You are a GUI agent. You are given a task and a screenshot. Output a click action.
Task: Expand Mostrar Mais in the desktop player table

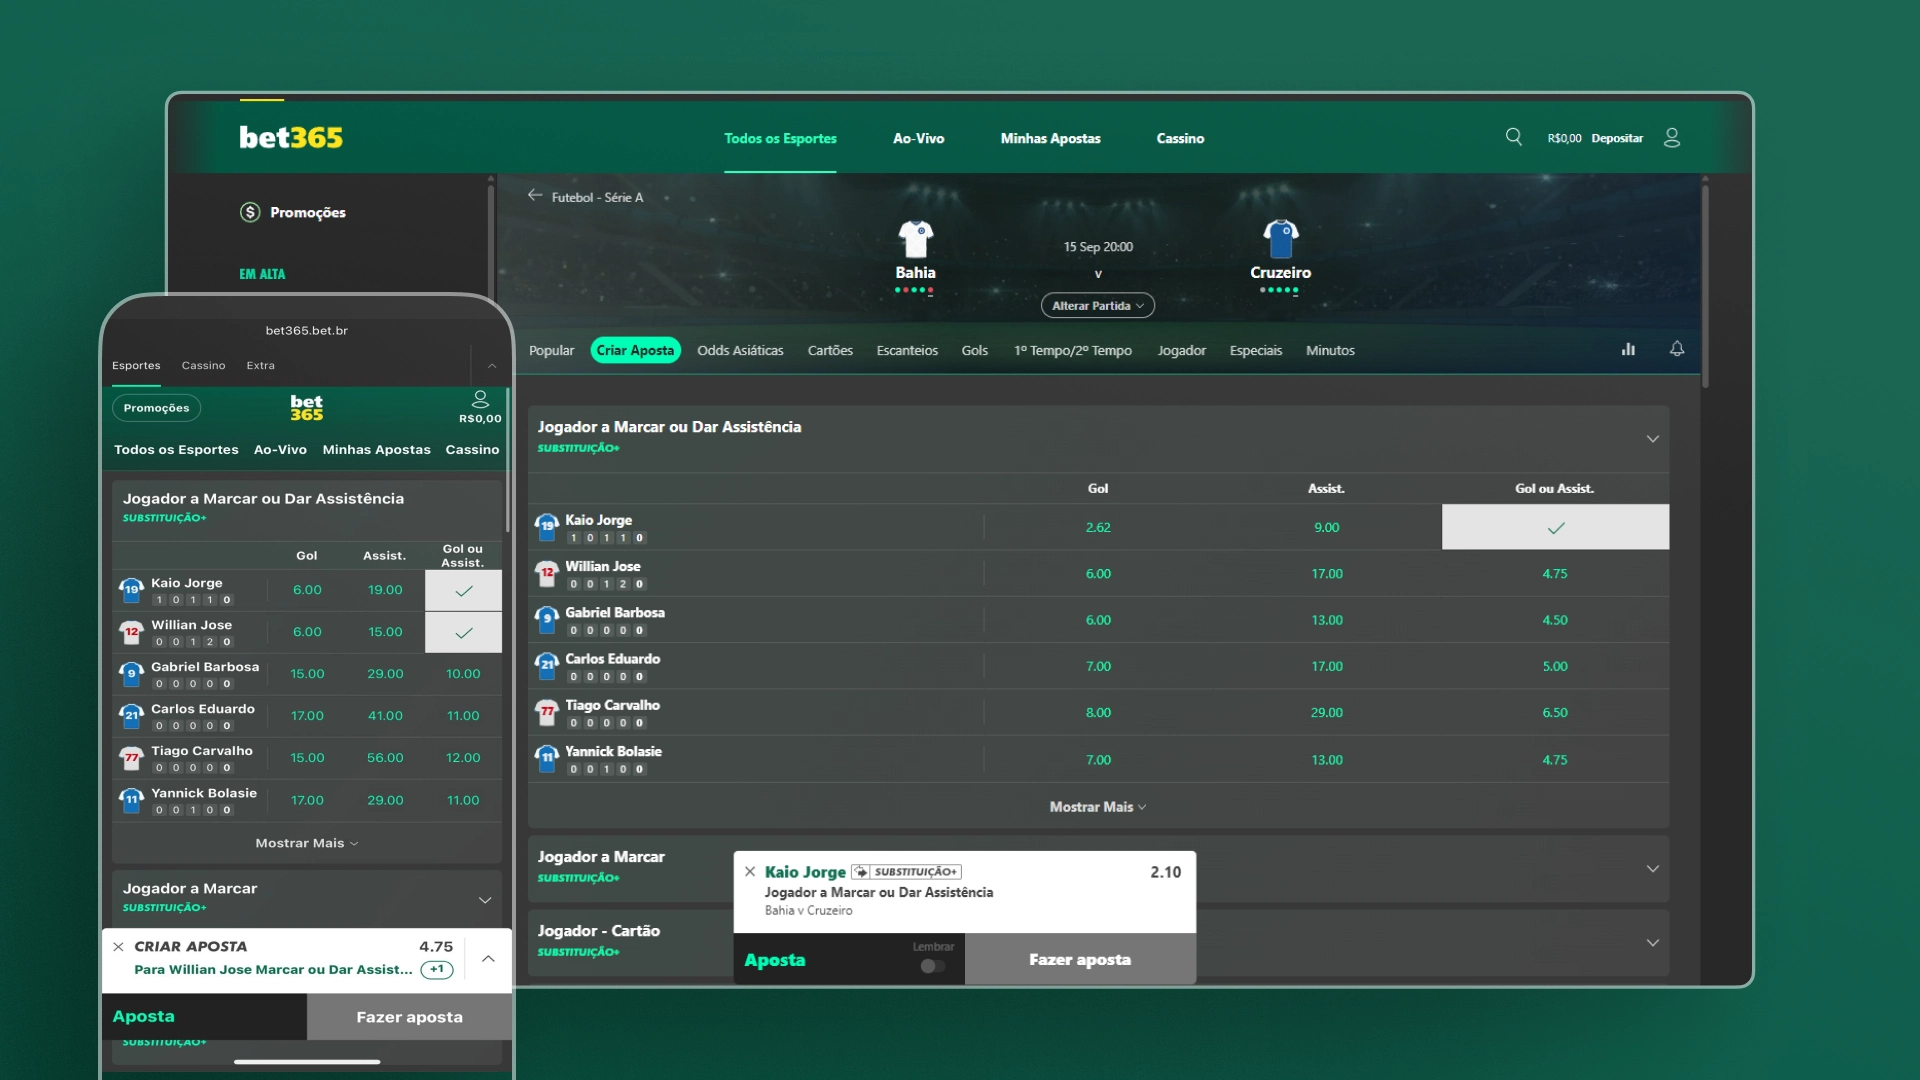(1097, 806)
